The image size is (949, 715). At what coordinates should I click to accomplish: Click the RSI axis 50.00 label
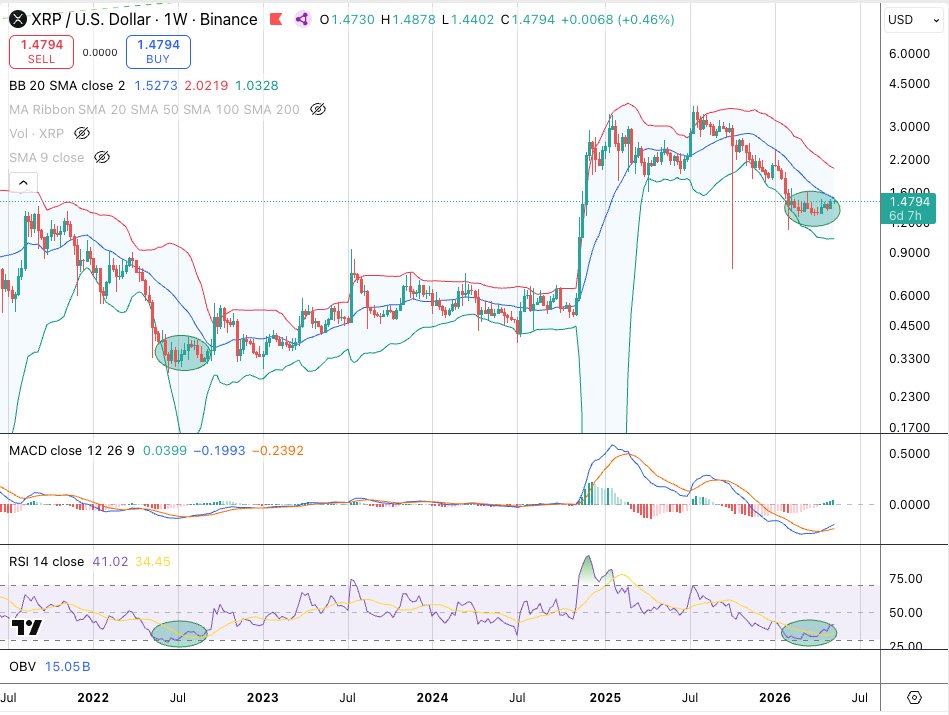[x=905, y=612]
